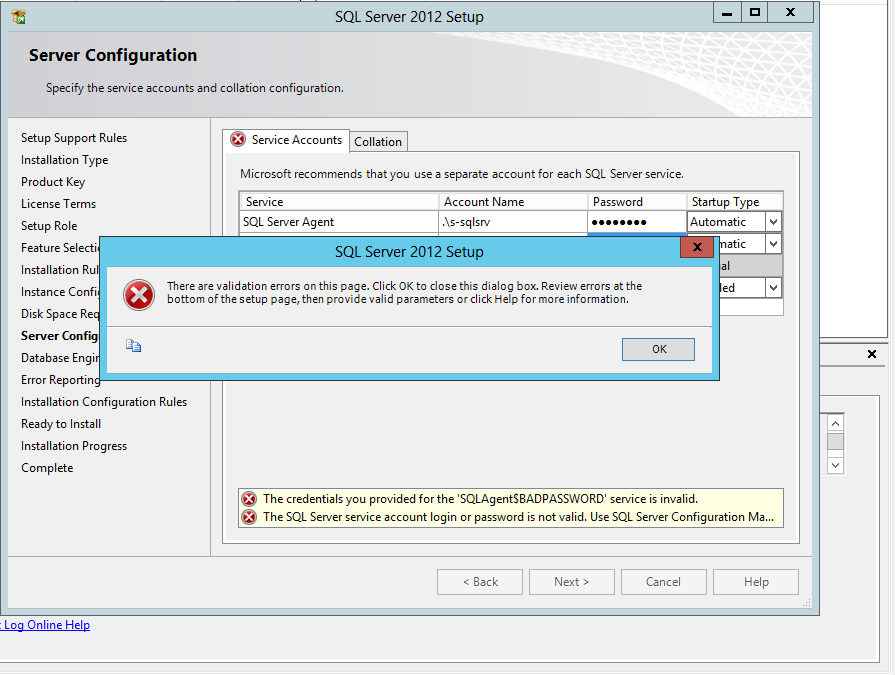The height and width of the screenshot is (675, 895).
Task: Click the Startup Type column header
Action: 735,201
